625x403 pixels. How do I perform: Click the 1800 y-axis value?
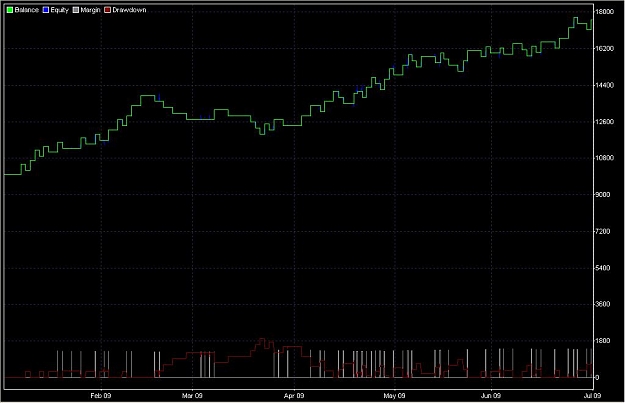pos(603,341)
